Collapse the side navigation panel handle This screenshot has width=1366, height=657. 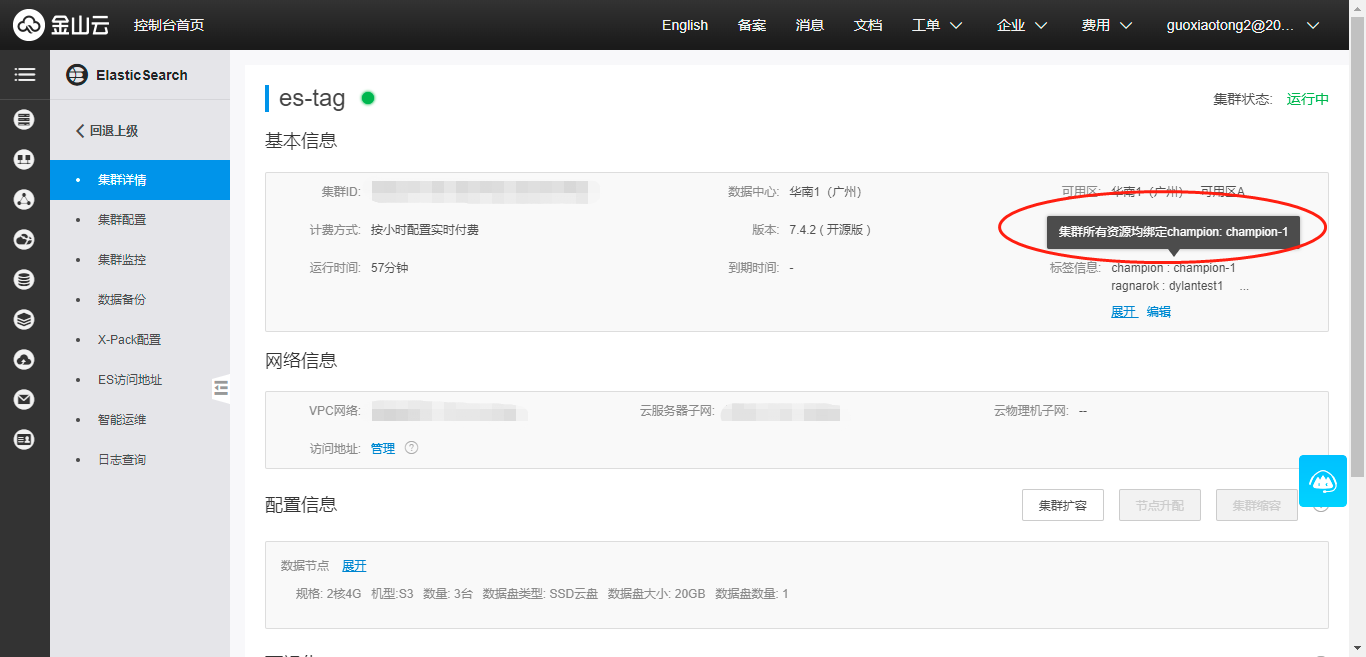221,388
